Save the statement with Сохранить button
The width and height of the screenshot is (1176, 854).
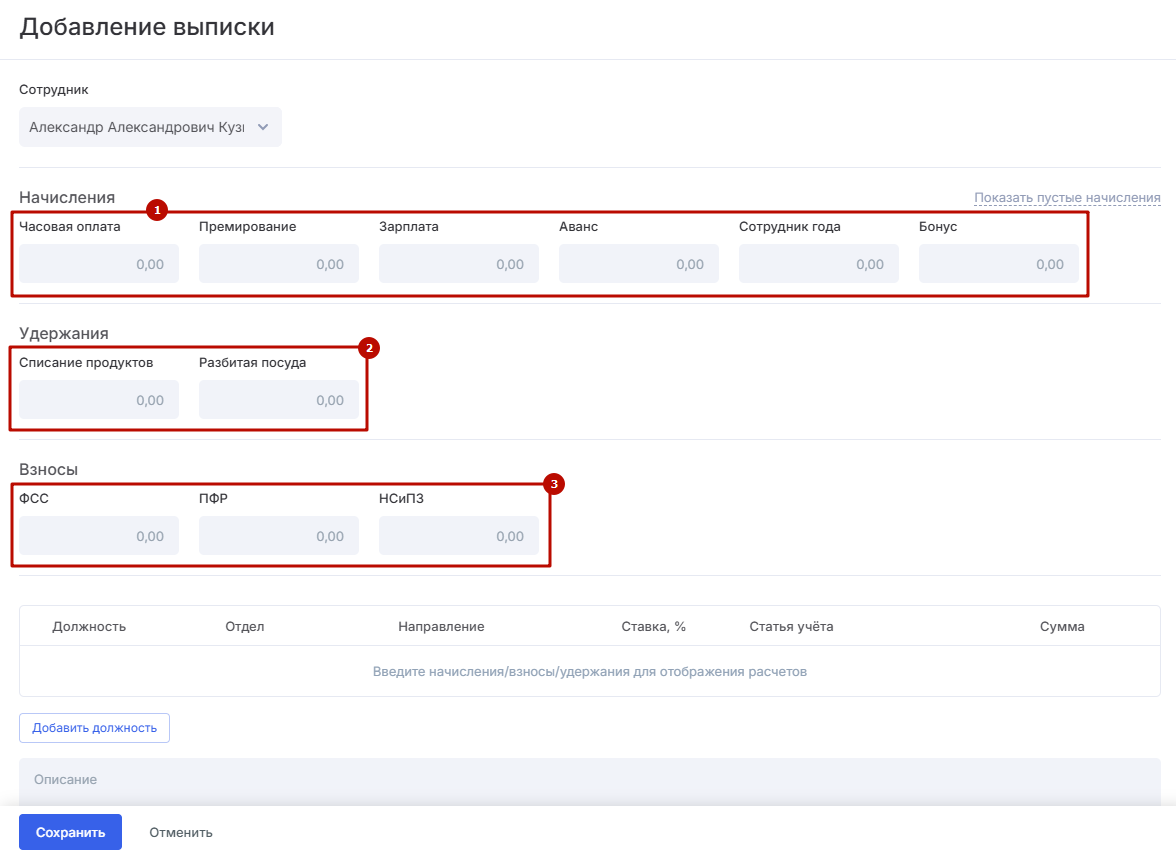click(70, 832)
